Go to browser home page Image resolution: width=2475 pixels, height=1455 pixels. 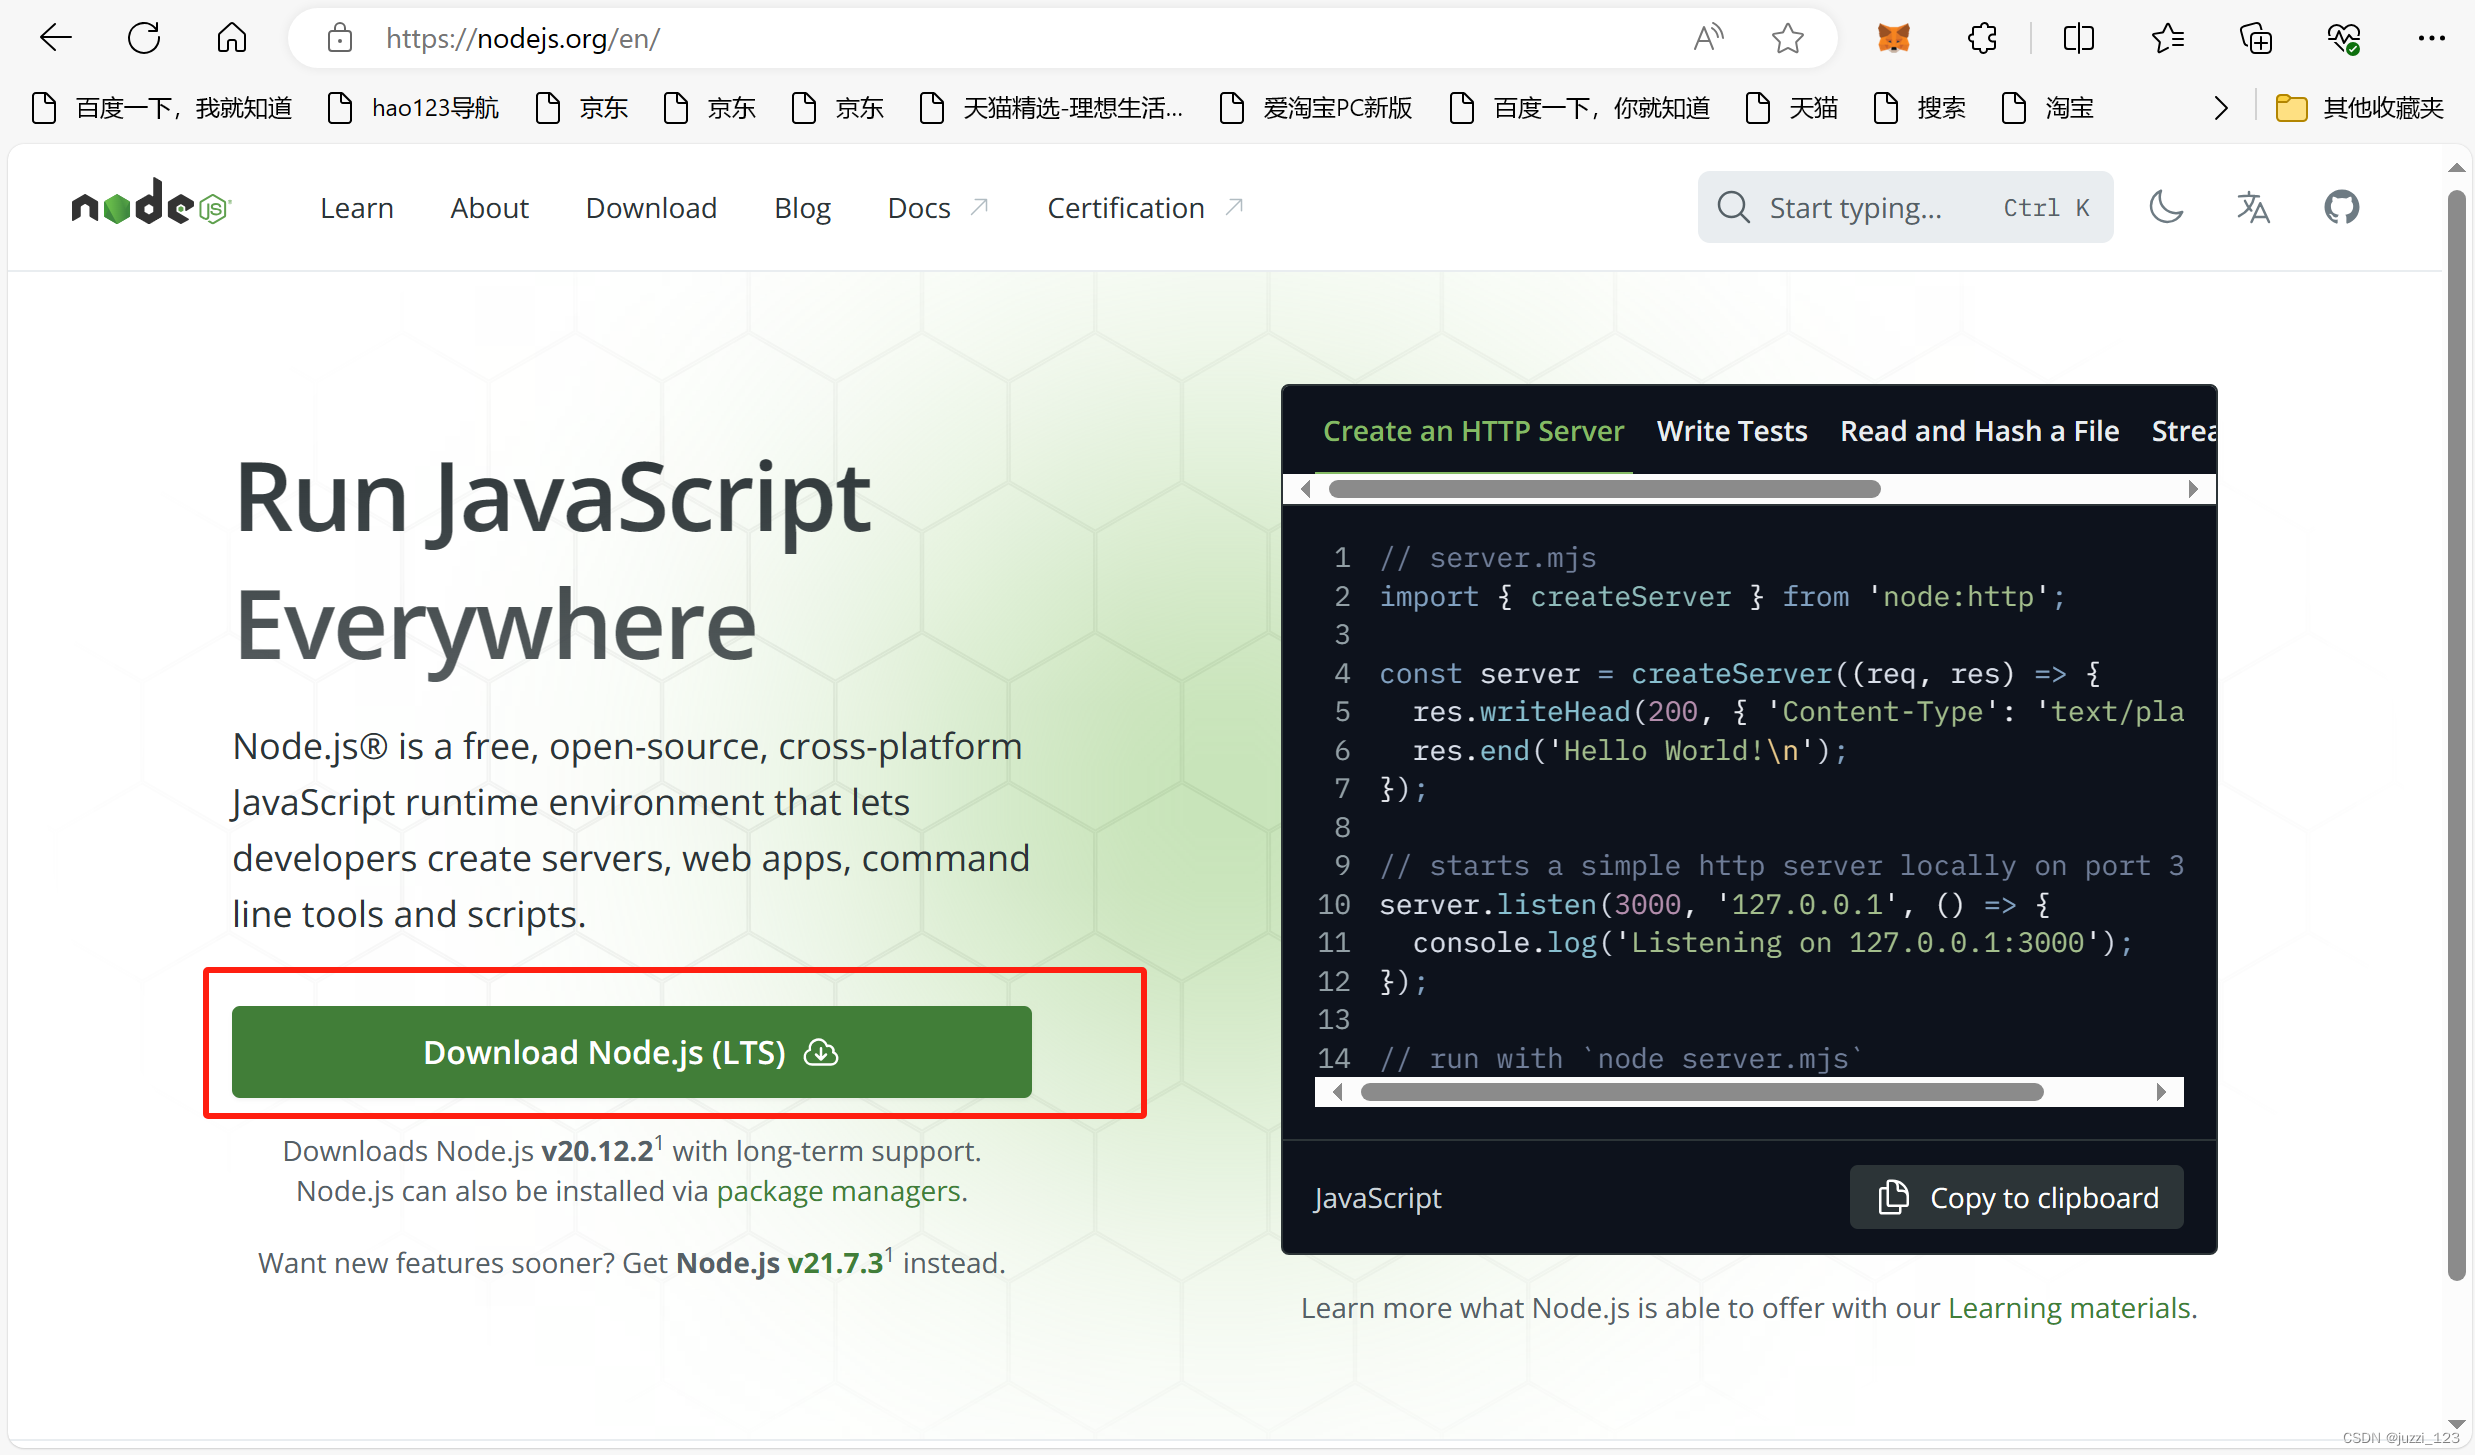click(x=232, y=39)
